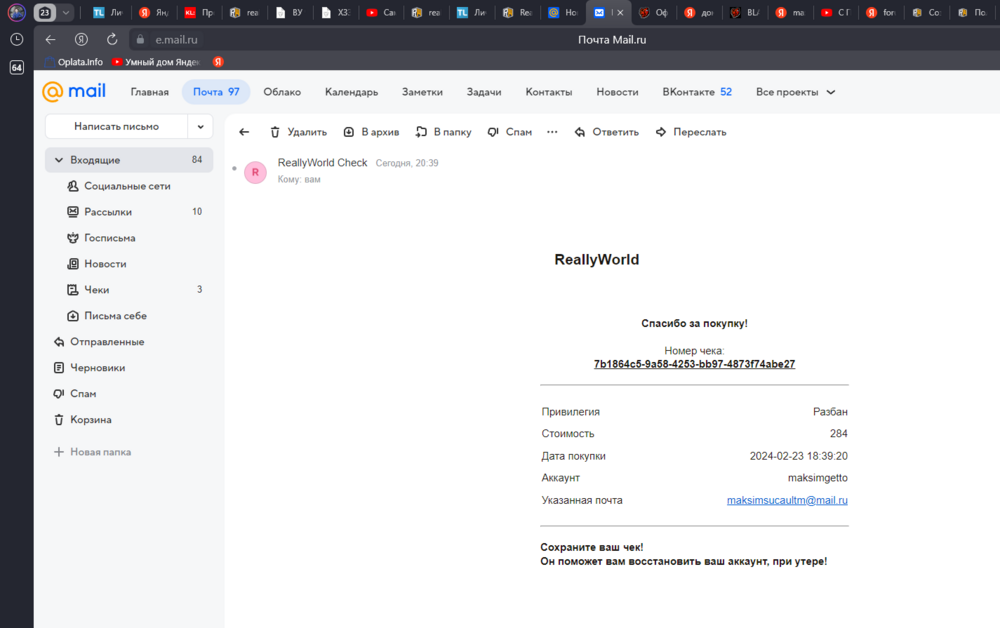The height and width of the screenshot is (628, 1000).
Task: Toggle the unread dot beside the sender
Action: [x=235, y=168]
